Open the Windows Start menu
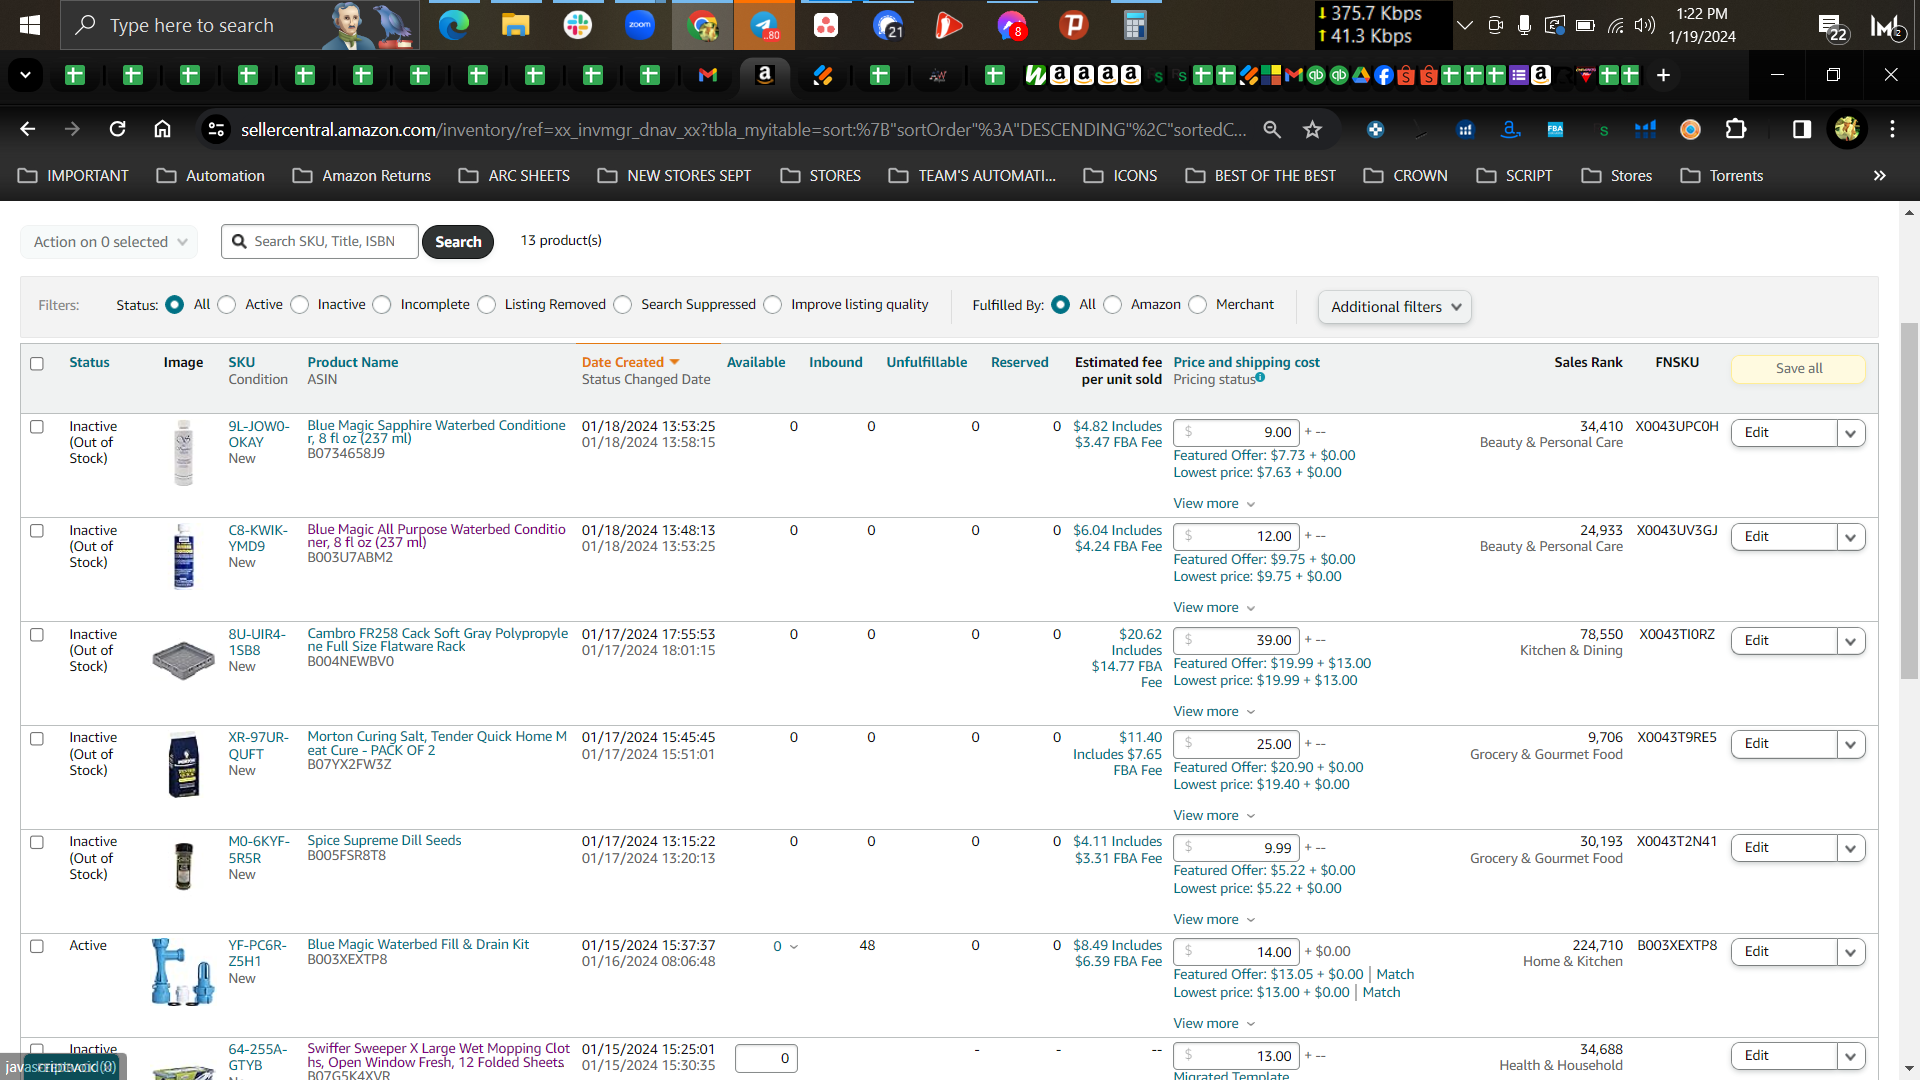This screenshot has width=1920, height=1080. coord(30,25)
